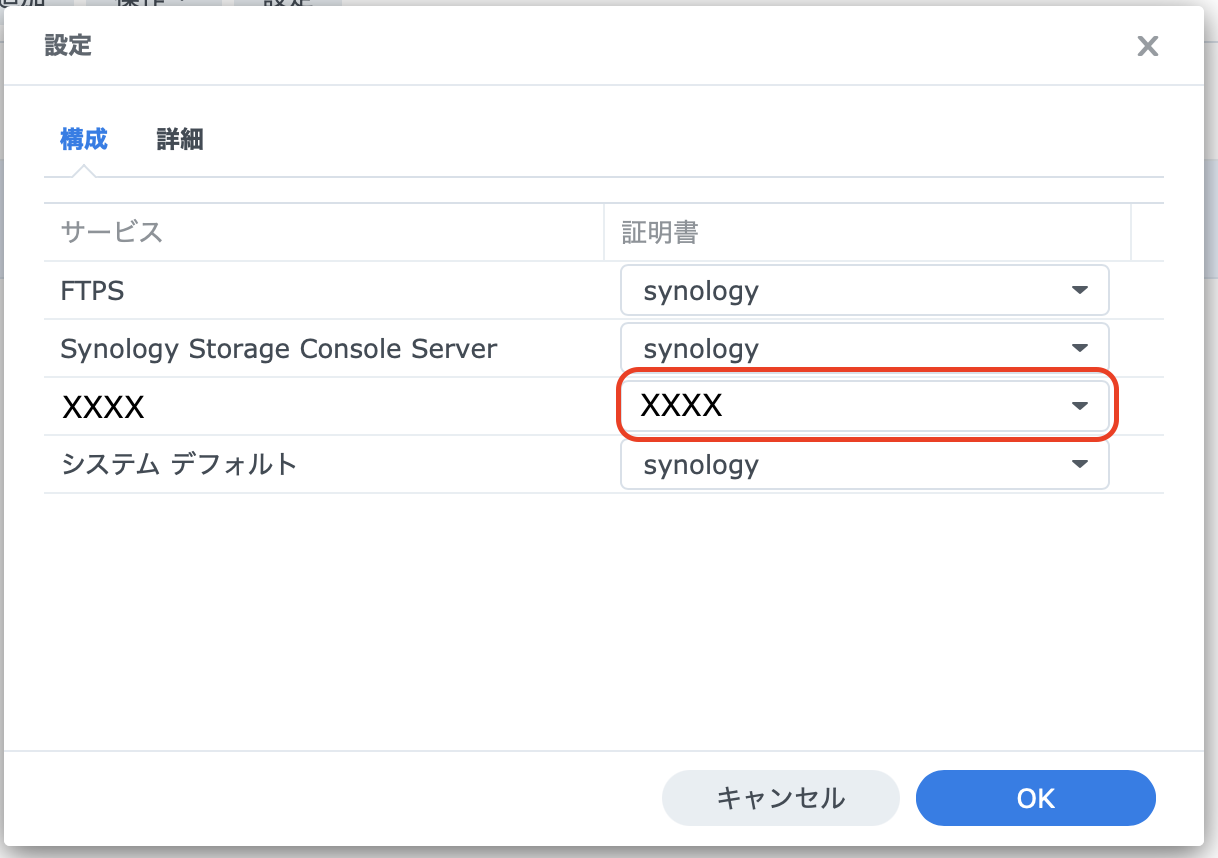1218x858 pixels.
Task: Open the Synology Storage Console Server certificate dropdown
Action: tap(865, 348)
